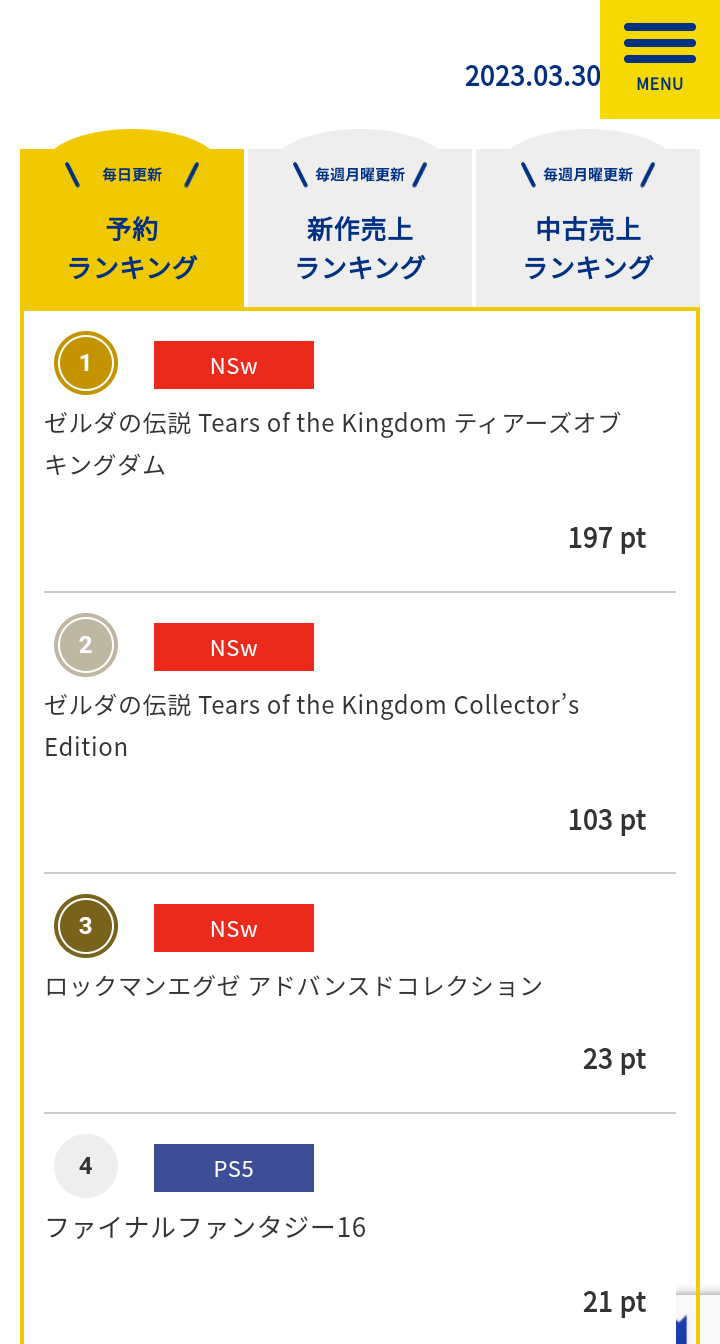
Task: Switch to the 新作売上ランキング tab
Action: coord(360,229)
